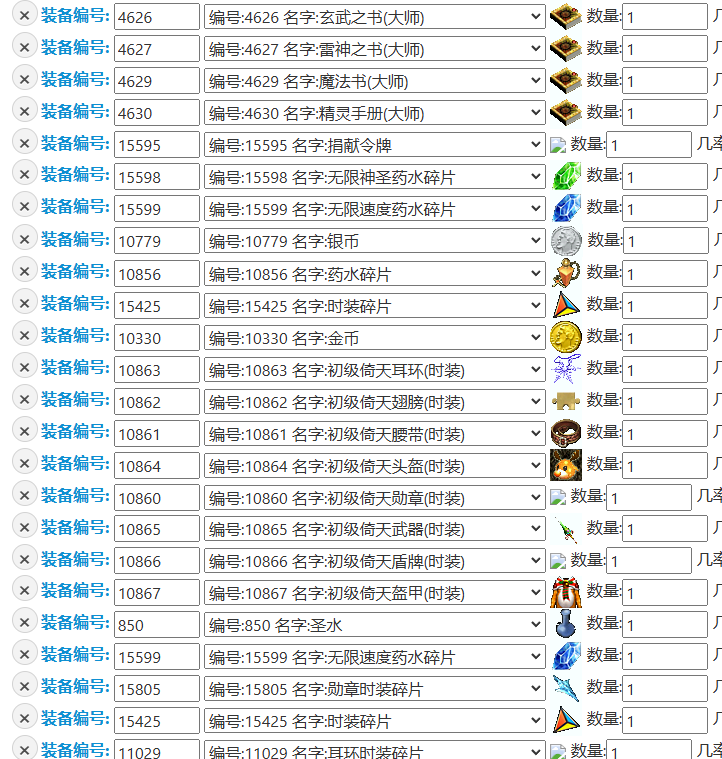The height and width of the screenshot is (759, 722).
Task: Remove the row with equipment 4627
Action: 24,47
